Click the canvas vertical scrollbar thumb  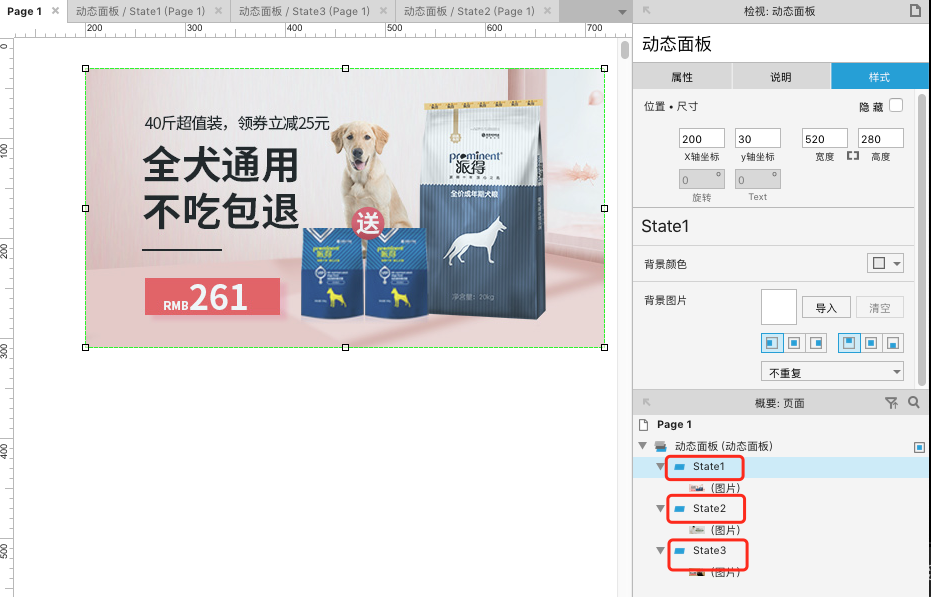coord(625,50)
